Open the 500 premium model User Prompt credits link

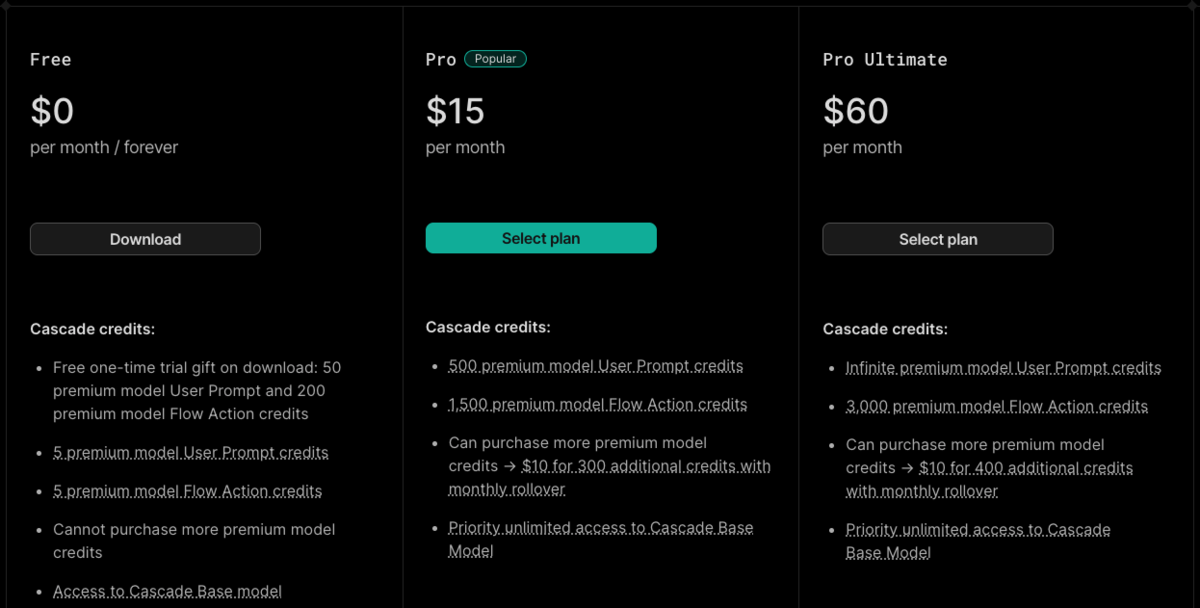coord(596,366)
